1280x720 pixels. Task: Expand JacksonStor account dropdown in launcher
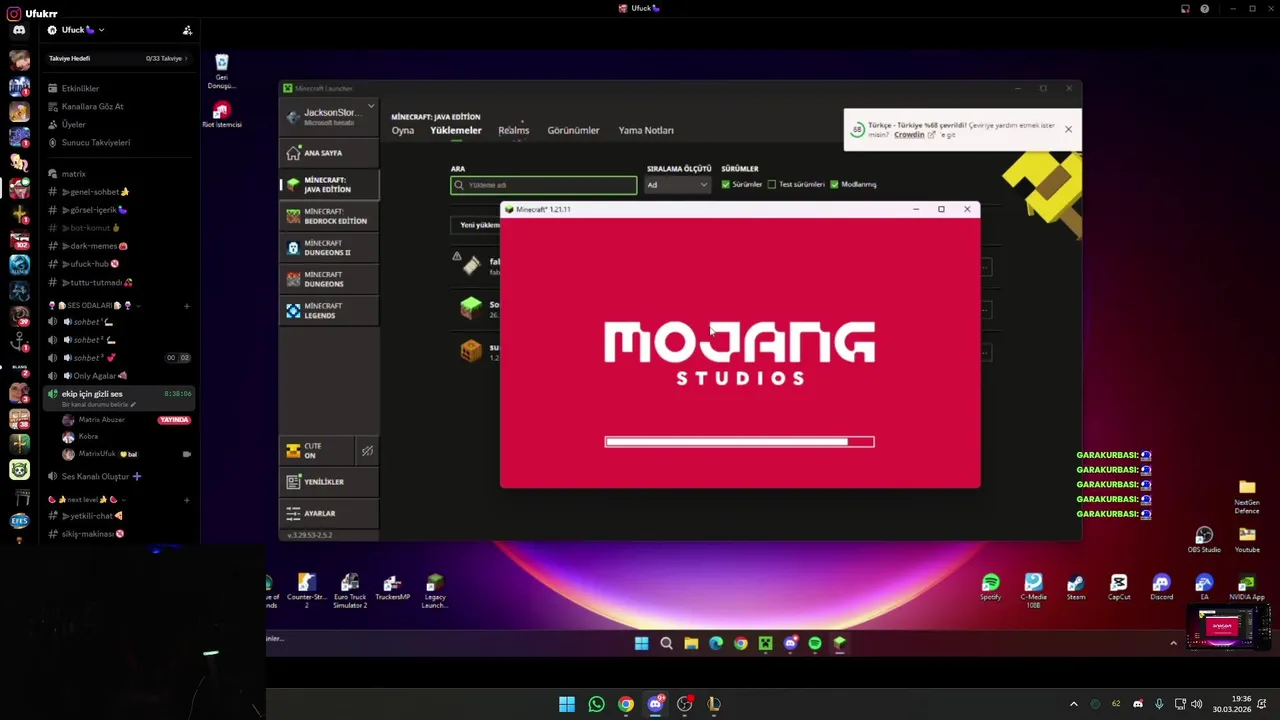tap(371, 106)
